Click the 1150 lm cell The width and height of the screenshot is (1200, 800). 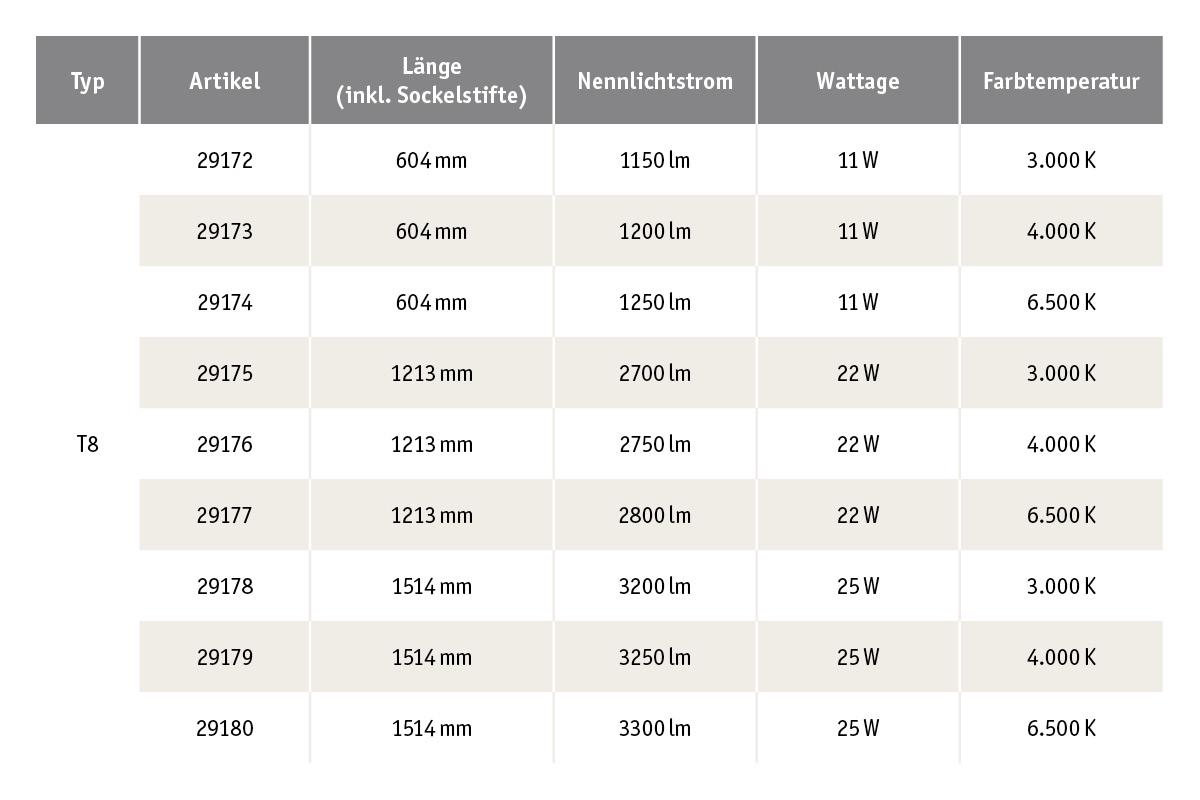pyautogui.click(x=655, y=160)
